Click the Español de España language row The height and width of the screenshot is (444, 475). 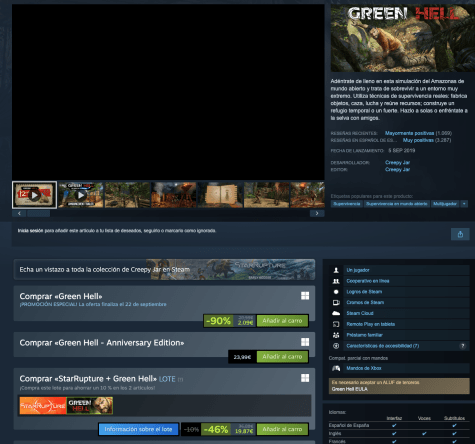(x=399, y=425)
